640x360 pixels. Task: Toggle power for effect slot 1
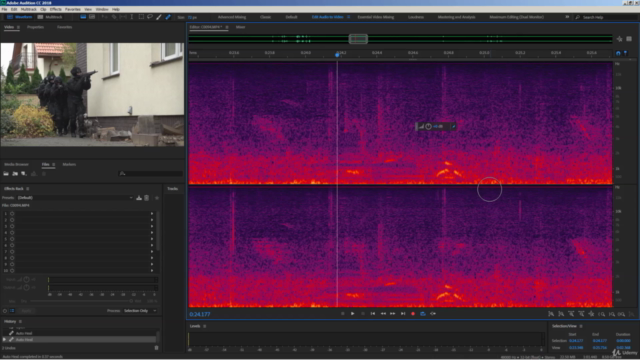(12, 213)
